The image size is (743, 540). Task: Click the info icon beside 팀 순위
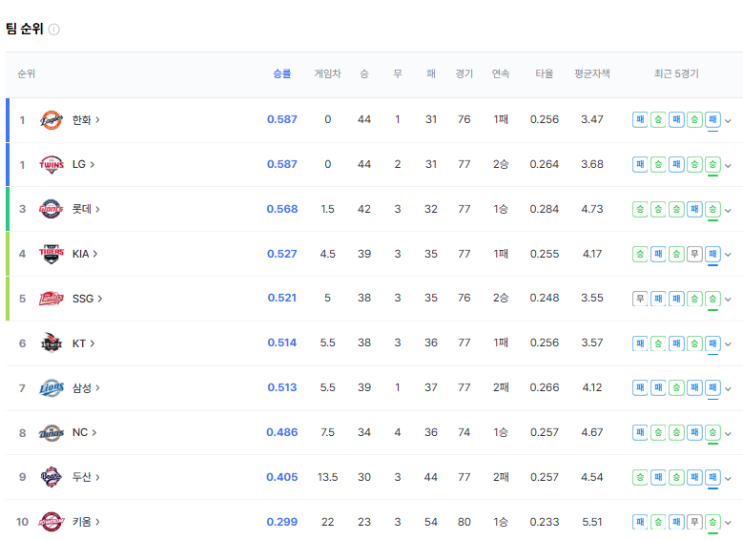click(x=54, y=29)
